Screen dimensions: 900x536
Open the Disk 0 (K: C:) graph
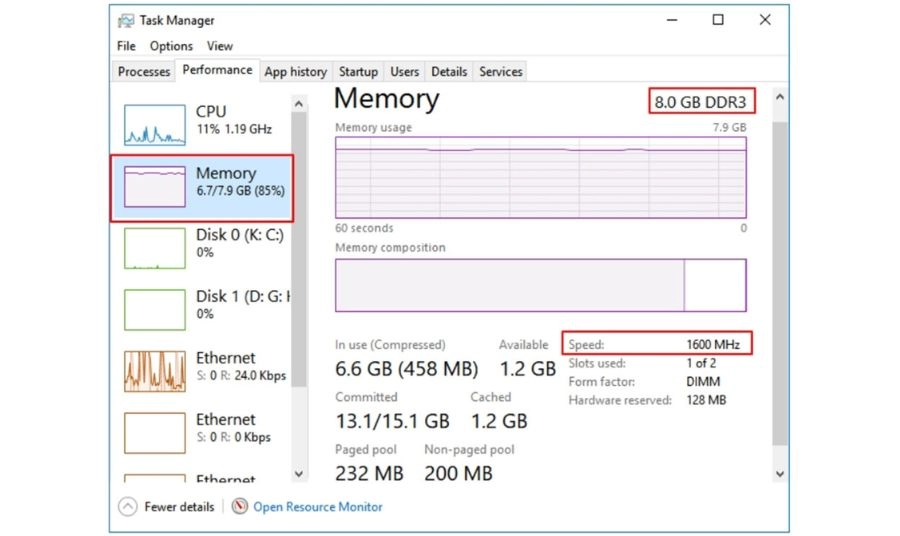click(x=155, y=248)
